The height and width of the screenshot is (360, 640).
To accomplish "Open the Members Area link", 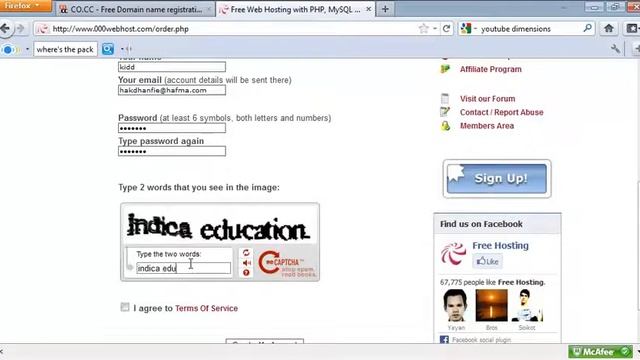I will (487, 126).
